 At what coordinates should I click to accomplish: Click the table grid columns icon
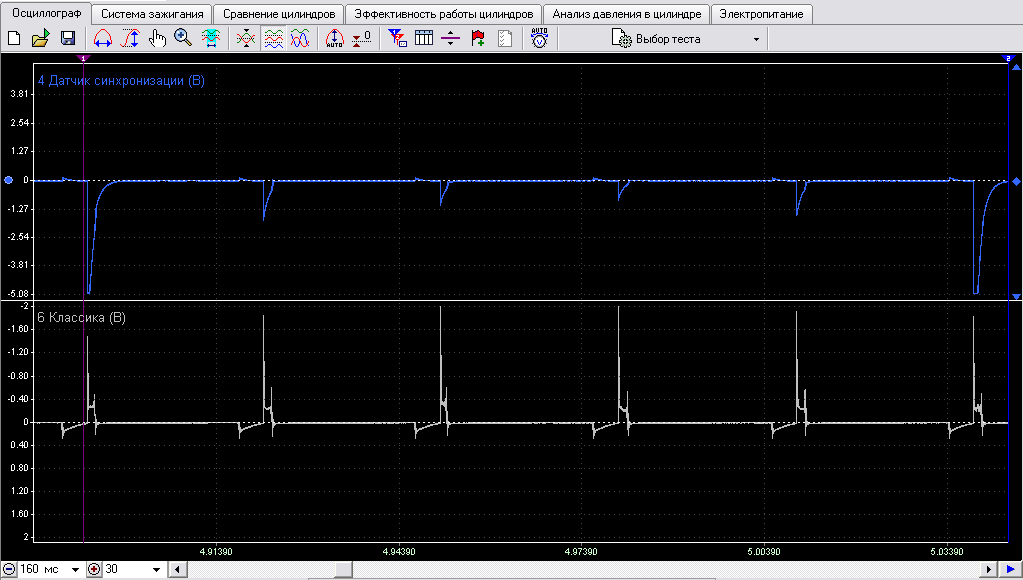click(424, 39)
